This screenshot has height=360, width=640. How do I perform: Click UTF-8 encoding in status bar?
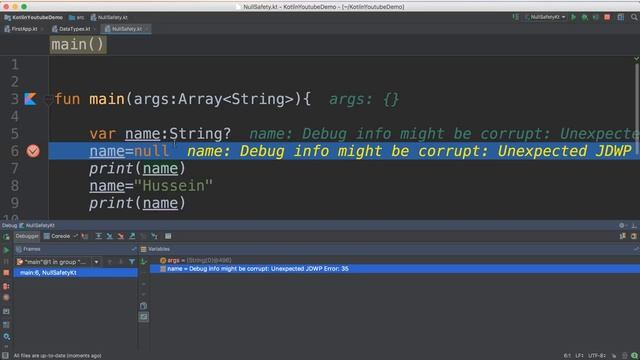coord(597,356)
